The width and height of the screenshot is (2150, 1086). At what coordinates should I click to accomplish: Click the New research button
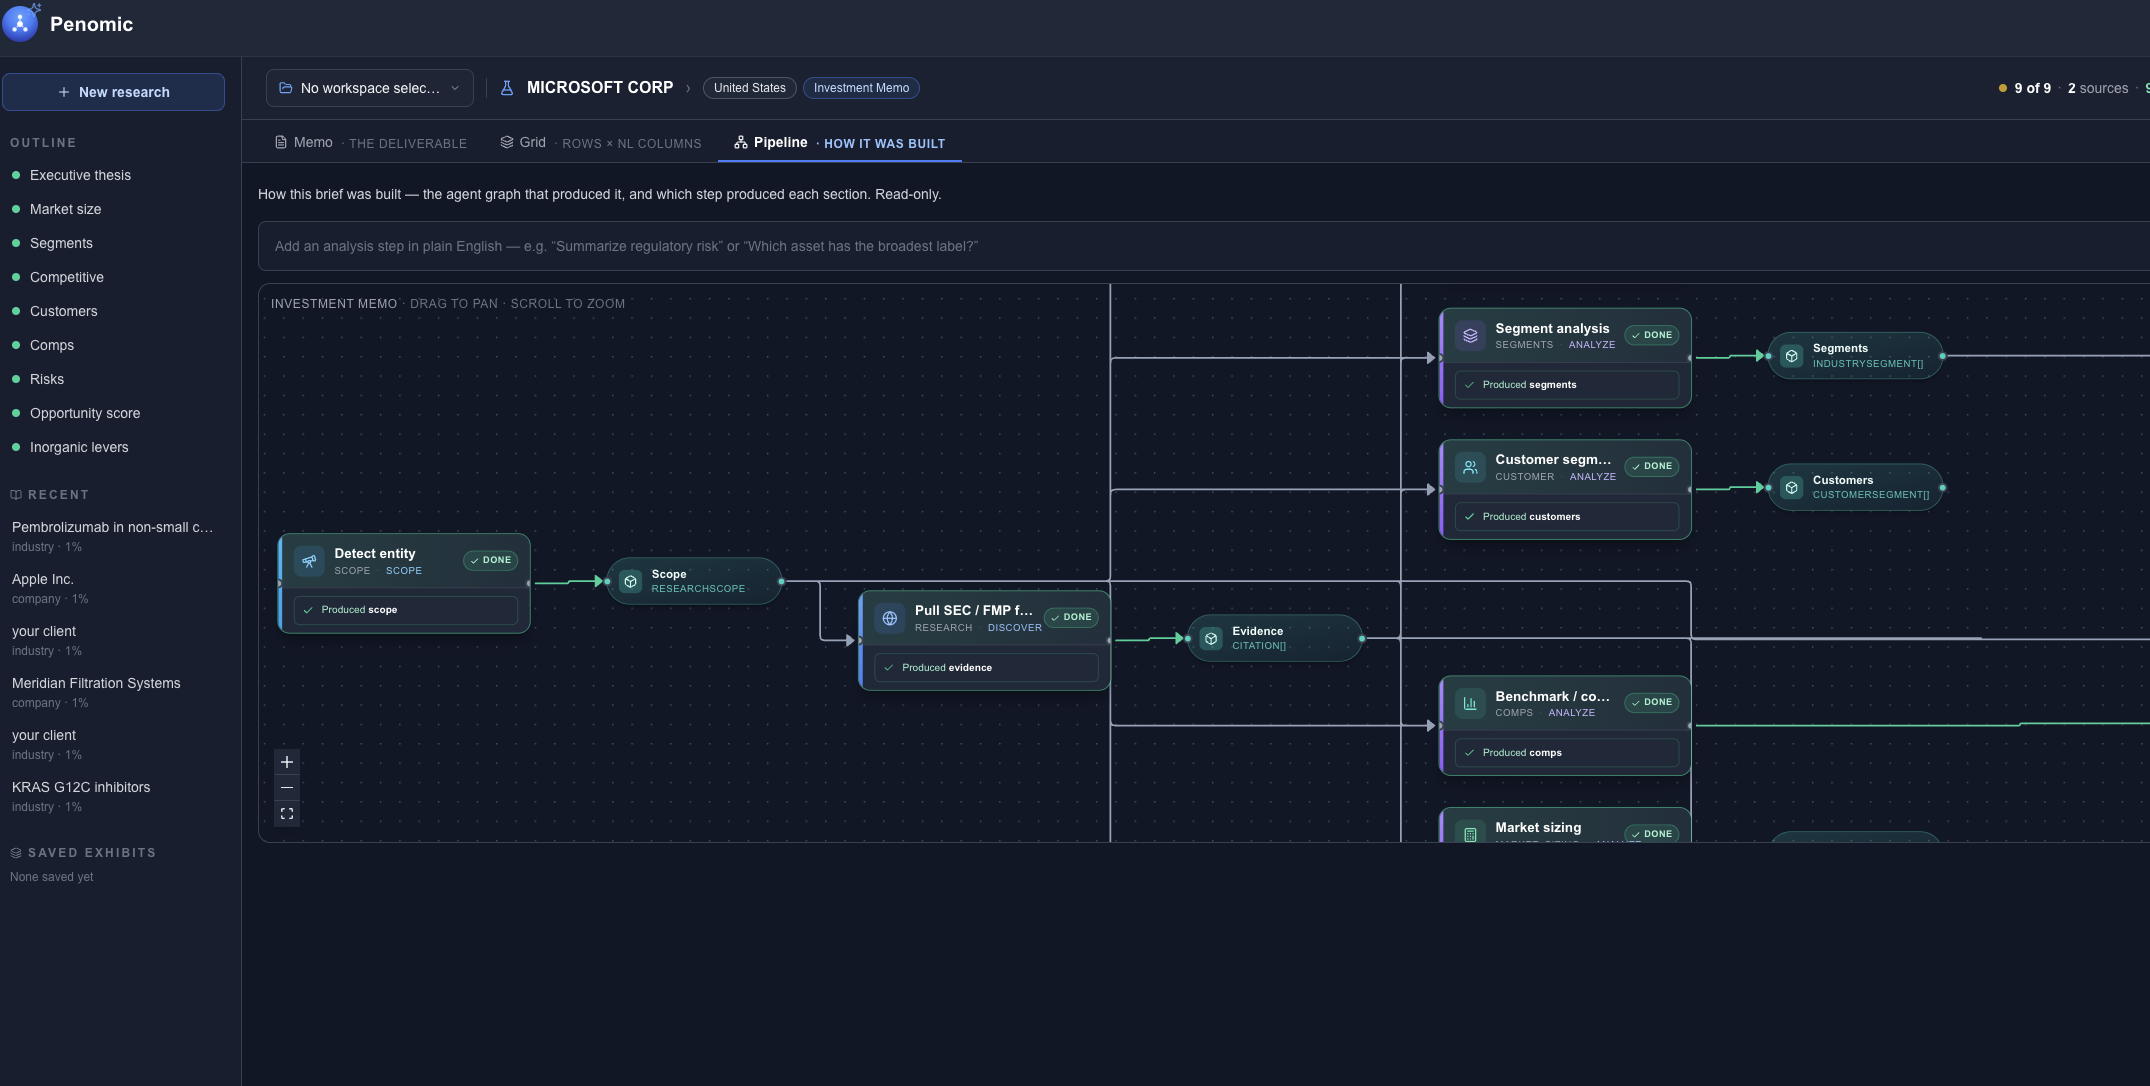pyautogui.click(x=113, y=92)
